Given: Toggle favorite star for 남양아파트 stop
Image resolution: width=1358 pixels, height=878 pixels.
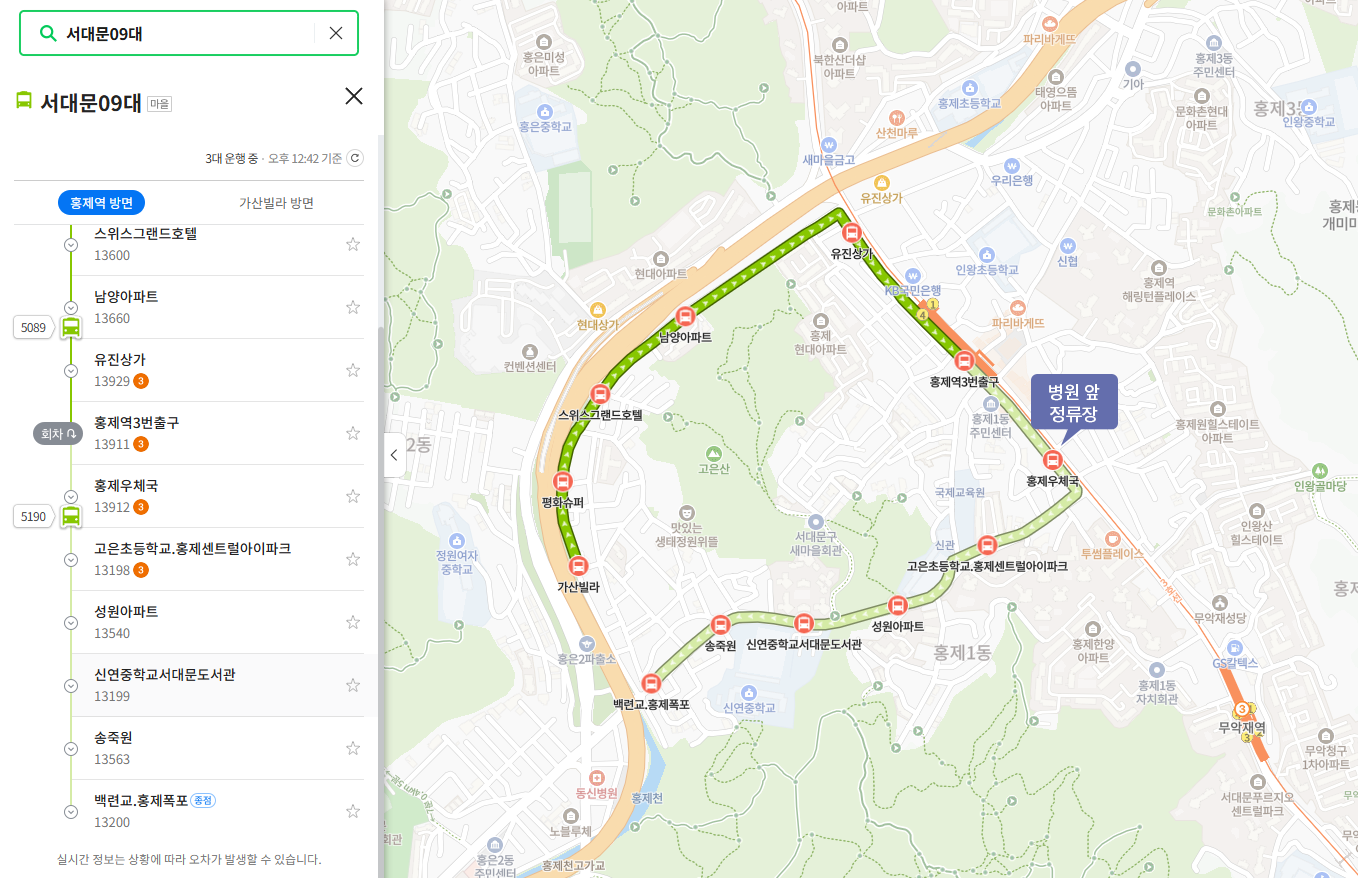Looking at the screenshot, I should coord(352,307).
